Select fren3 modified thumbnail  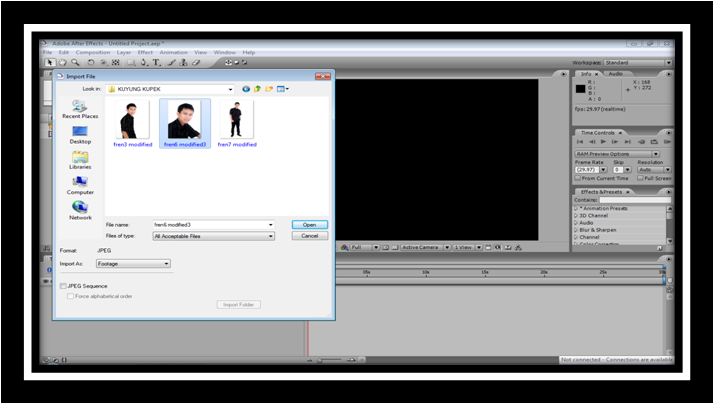(133, 124)
